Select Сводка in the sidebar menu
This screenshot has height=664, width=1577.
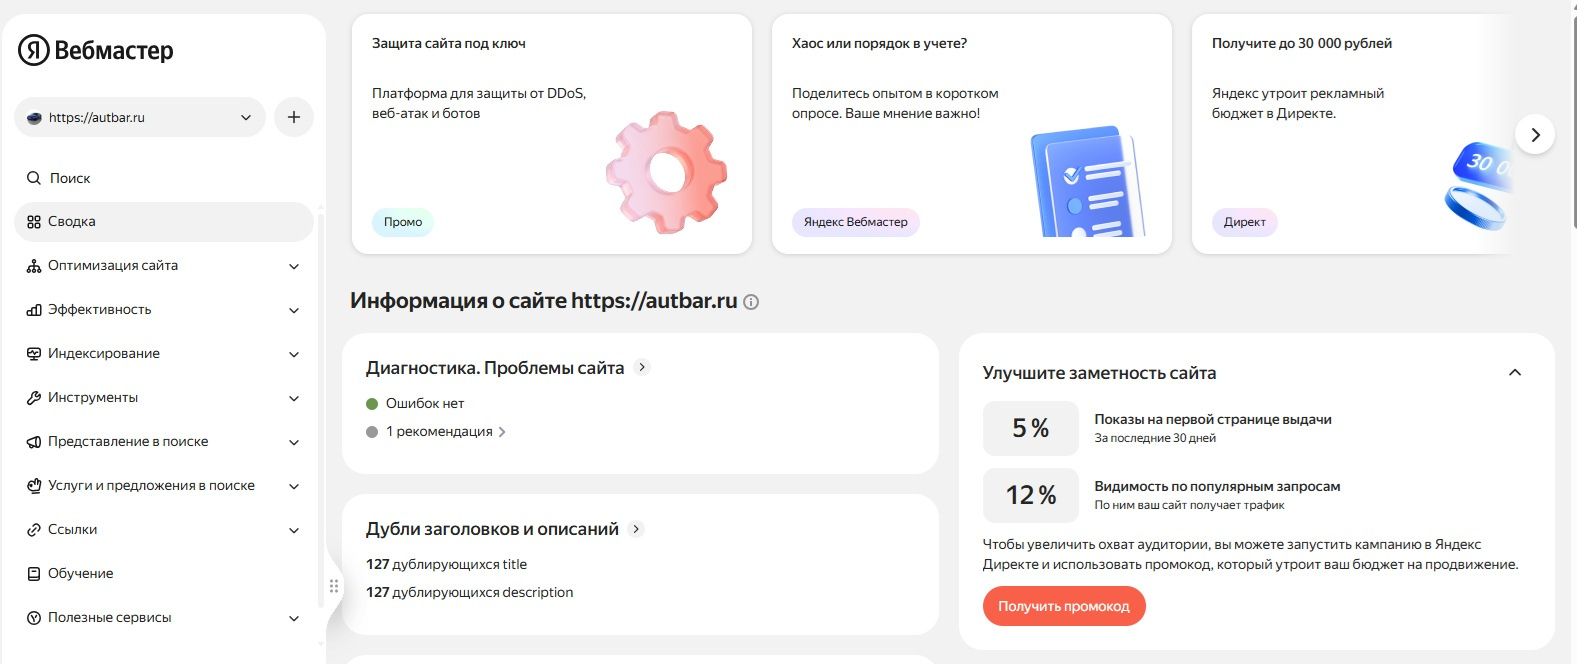(164, 222)
